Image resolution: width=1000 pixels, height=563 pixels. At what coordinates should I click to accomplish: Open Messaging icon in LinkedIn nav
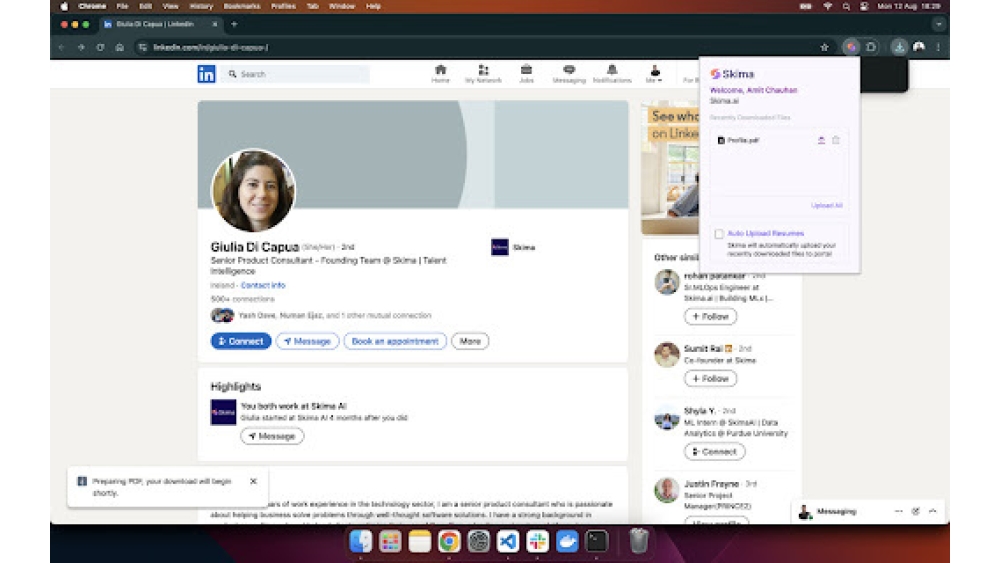(569, 74)
